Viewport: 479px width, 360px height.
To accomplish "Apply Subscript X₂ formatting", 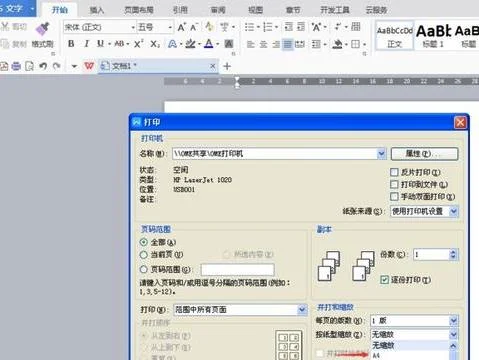I will (x=155, y=44).
